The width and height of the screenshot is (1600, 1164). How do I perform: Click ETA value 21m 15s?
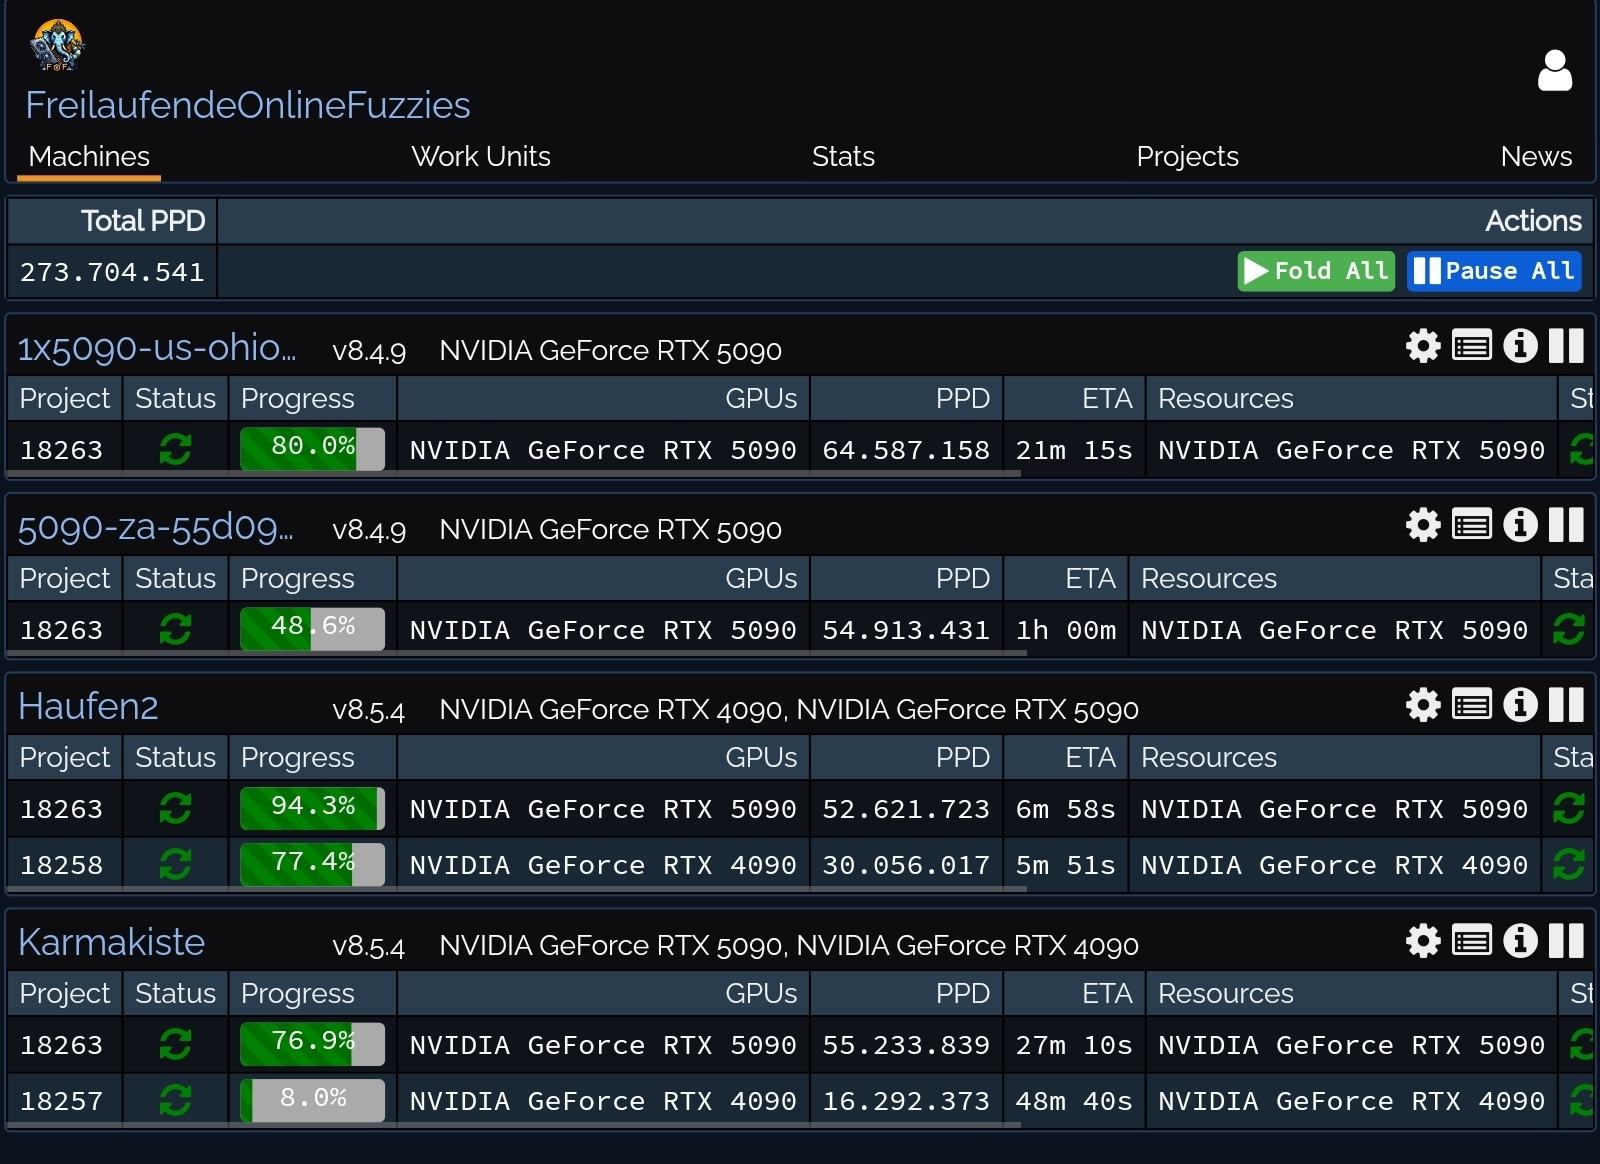click(1074, 450)
